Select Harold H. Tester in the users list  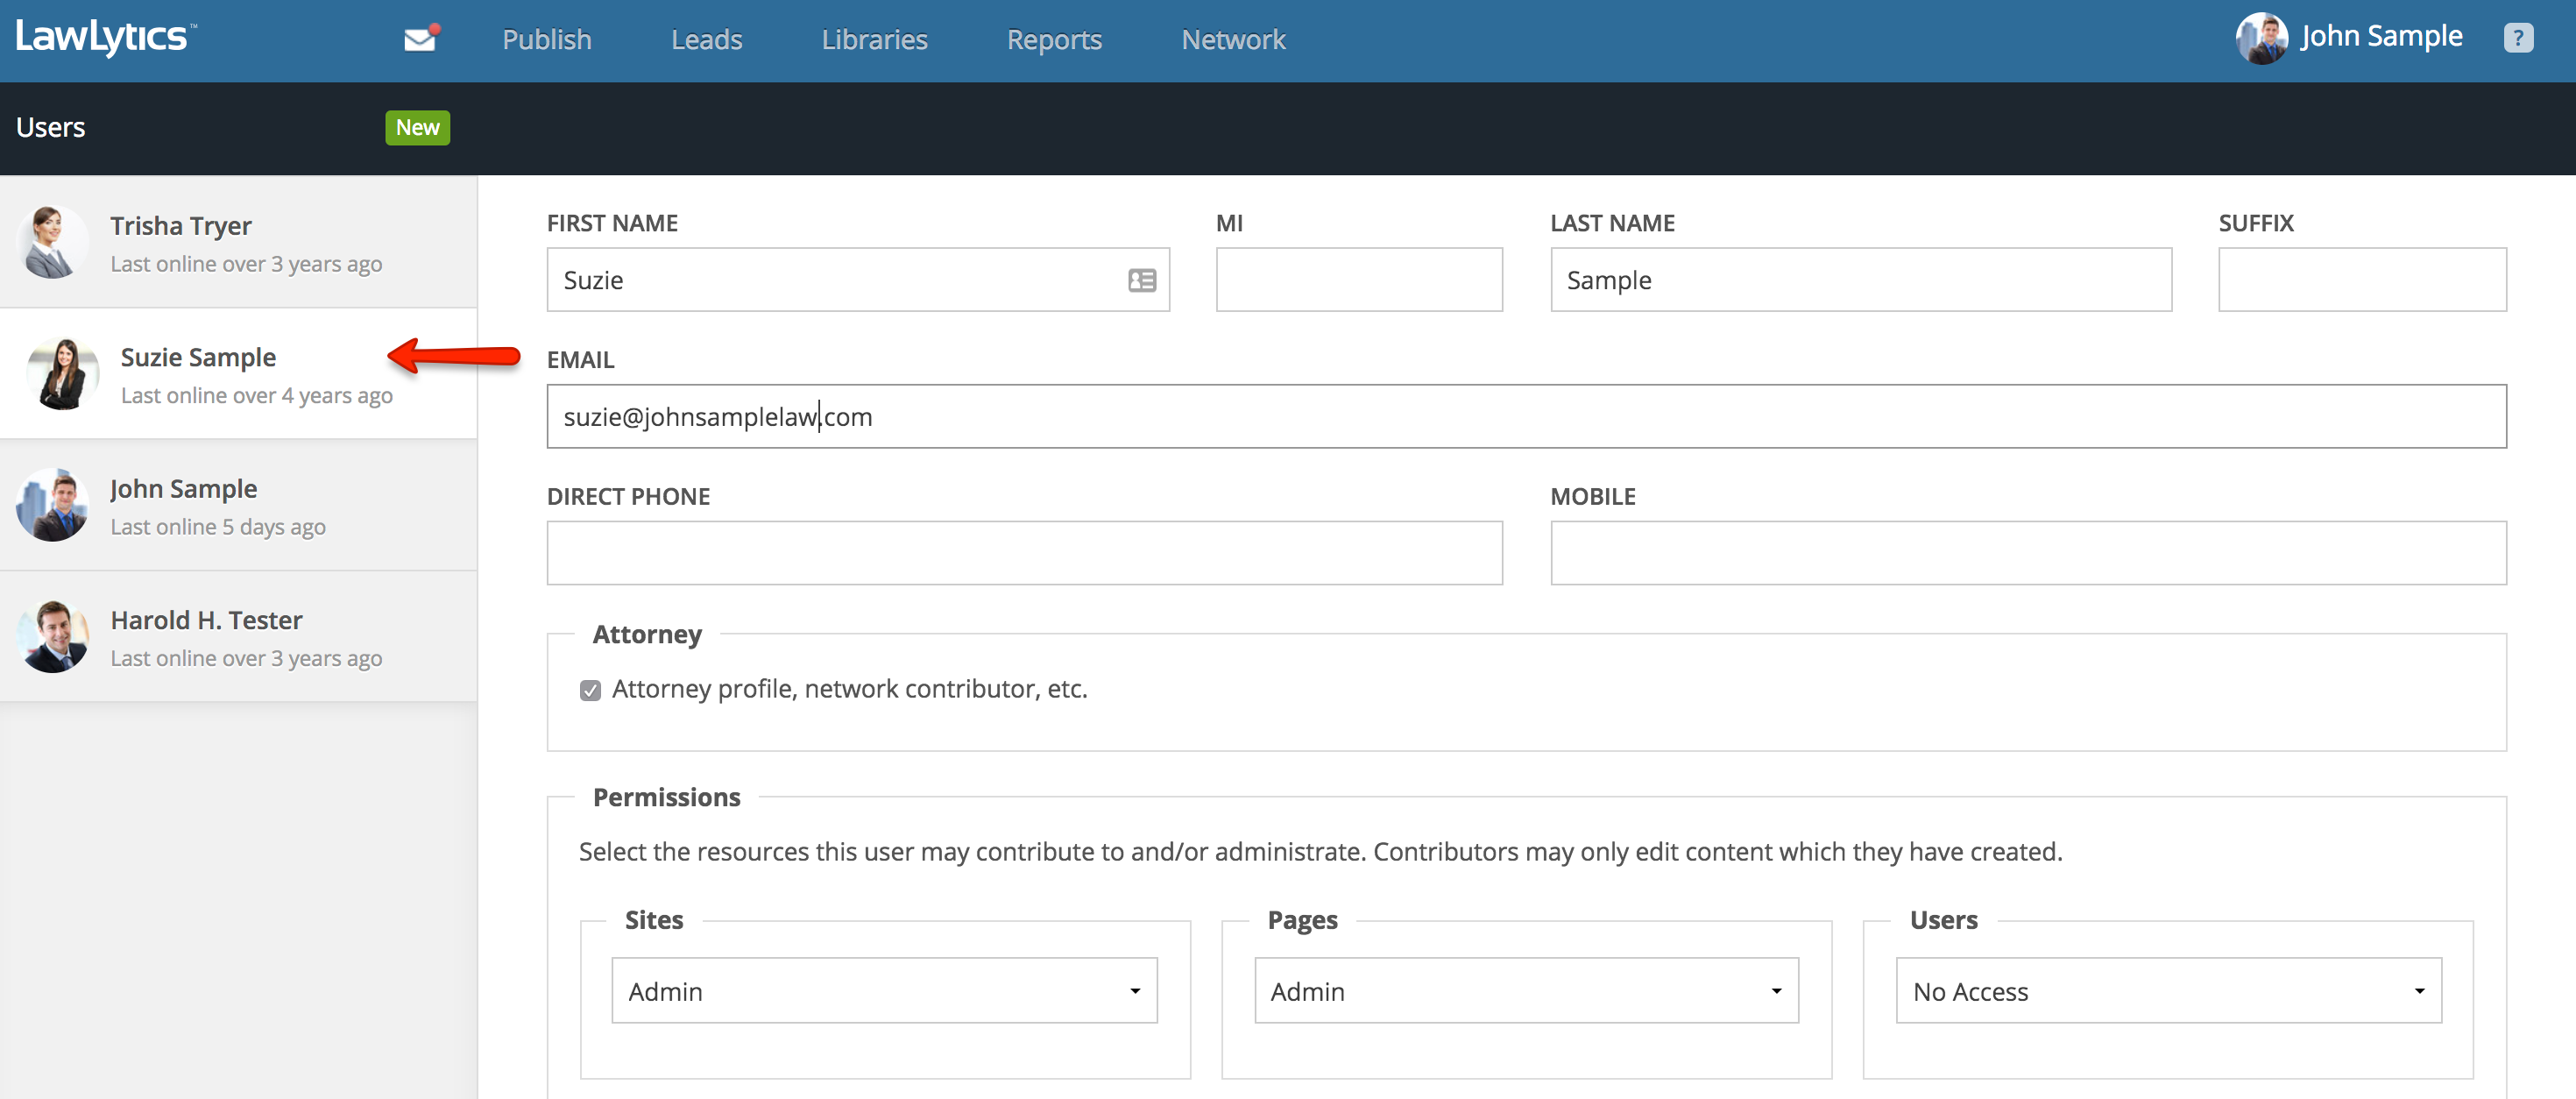click(x=238, y=636)
